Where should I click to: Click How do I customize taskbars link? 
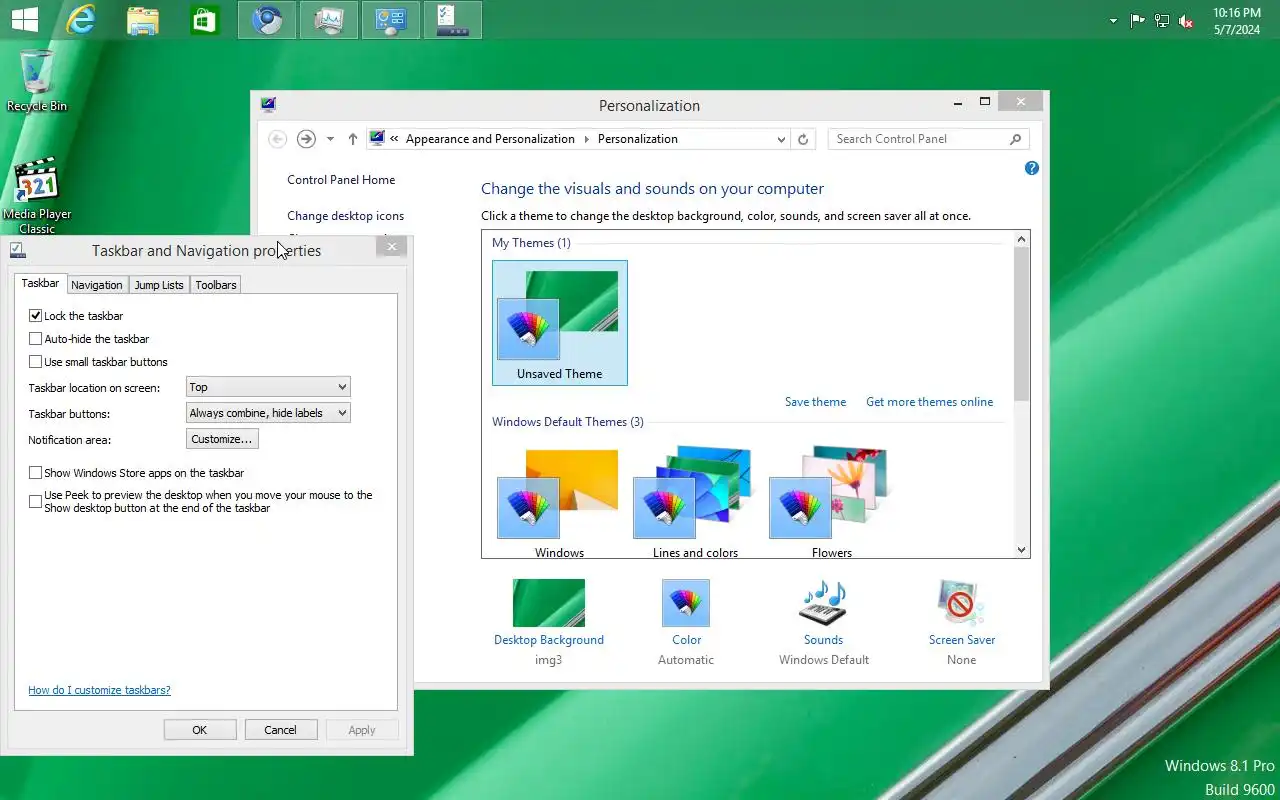click(99, 690)
